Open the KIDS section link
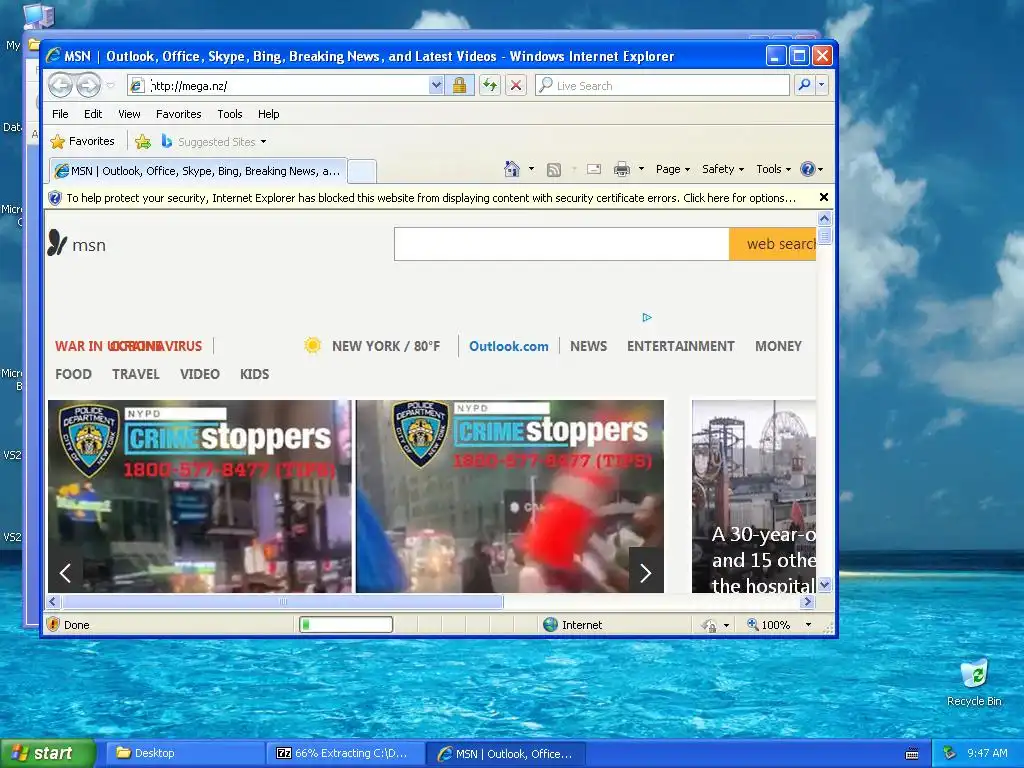The height and width of the screenshot is (768, 1024). click(254, 374)
